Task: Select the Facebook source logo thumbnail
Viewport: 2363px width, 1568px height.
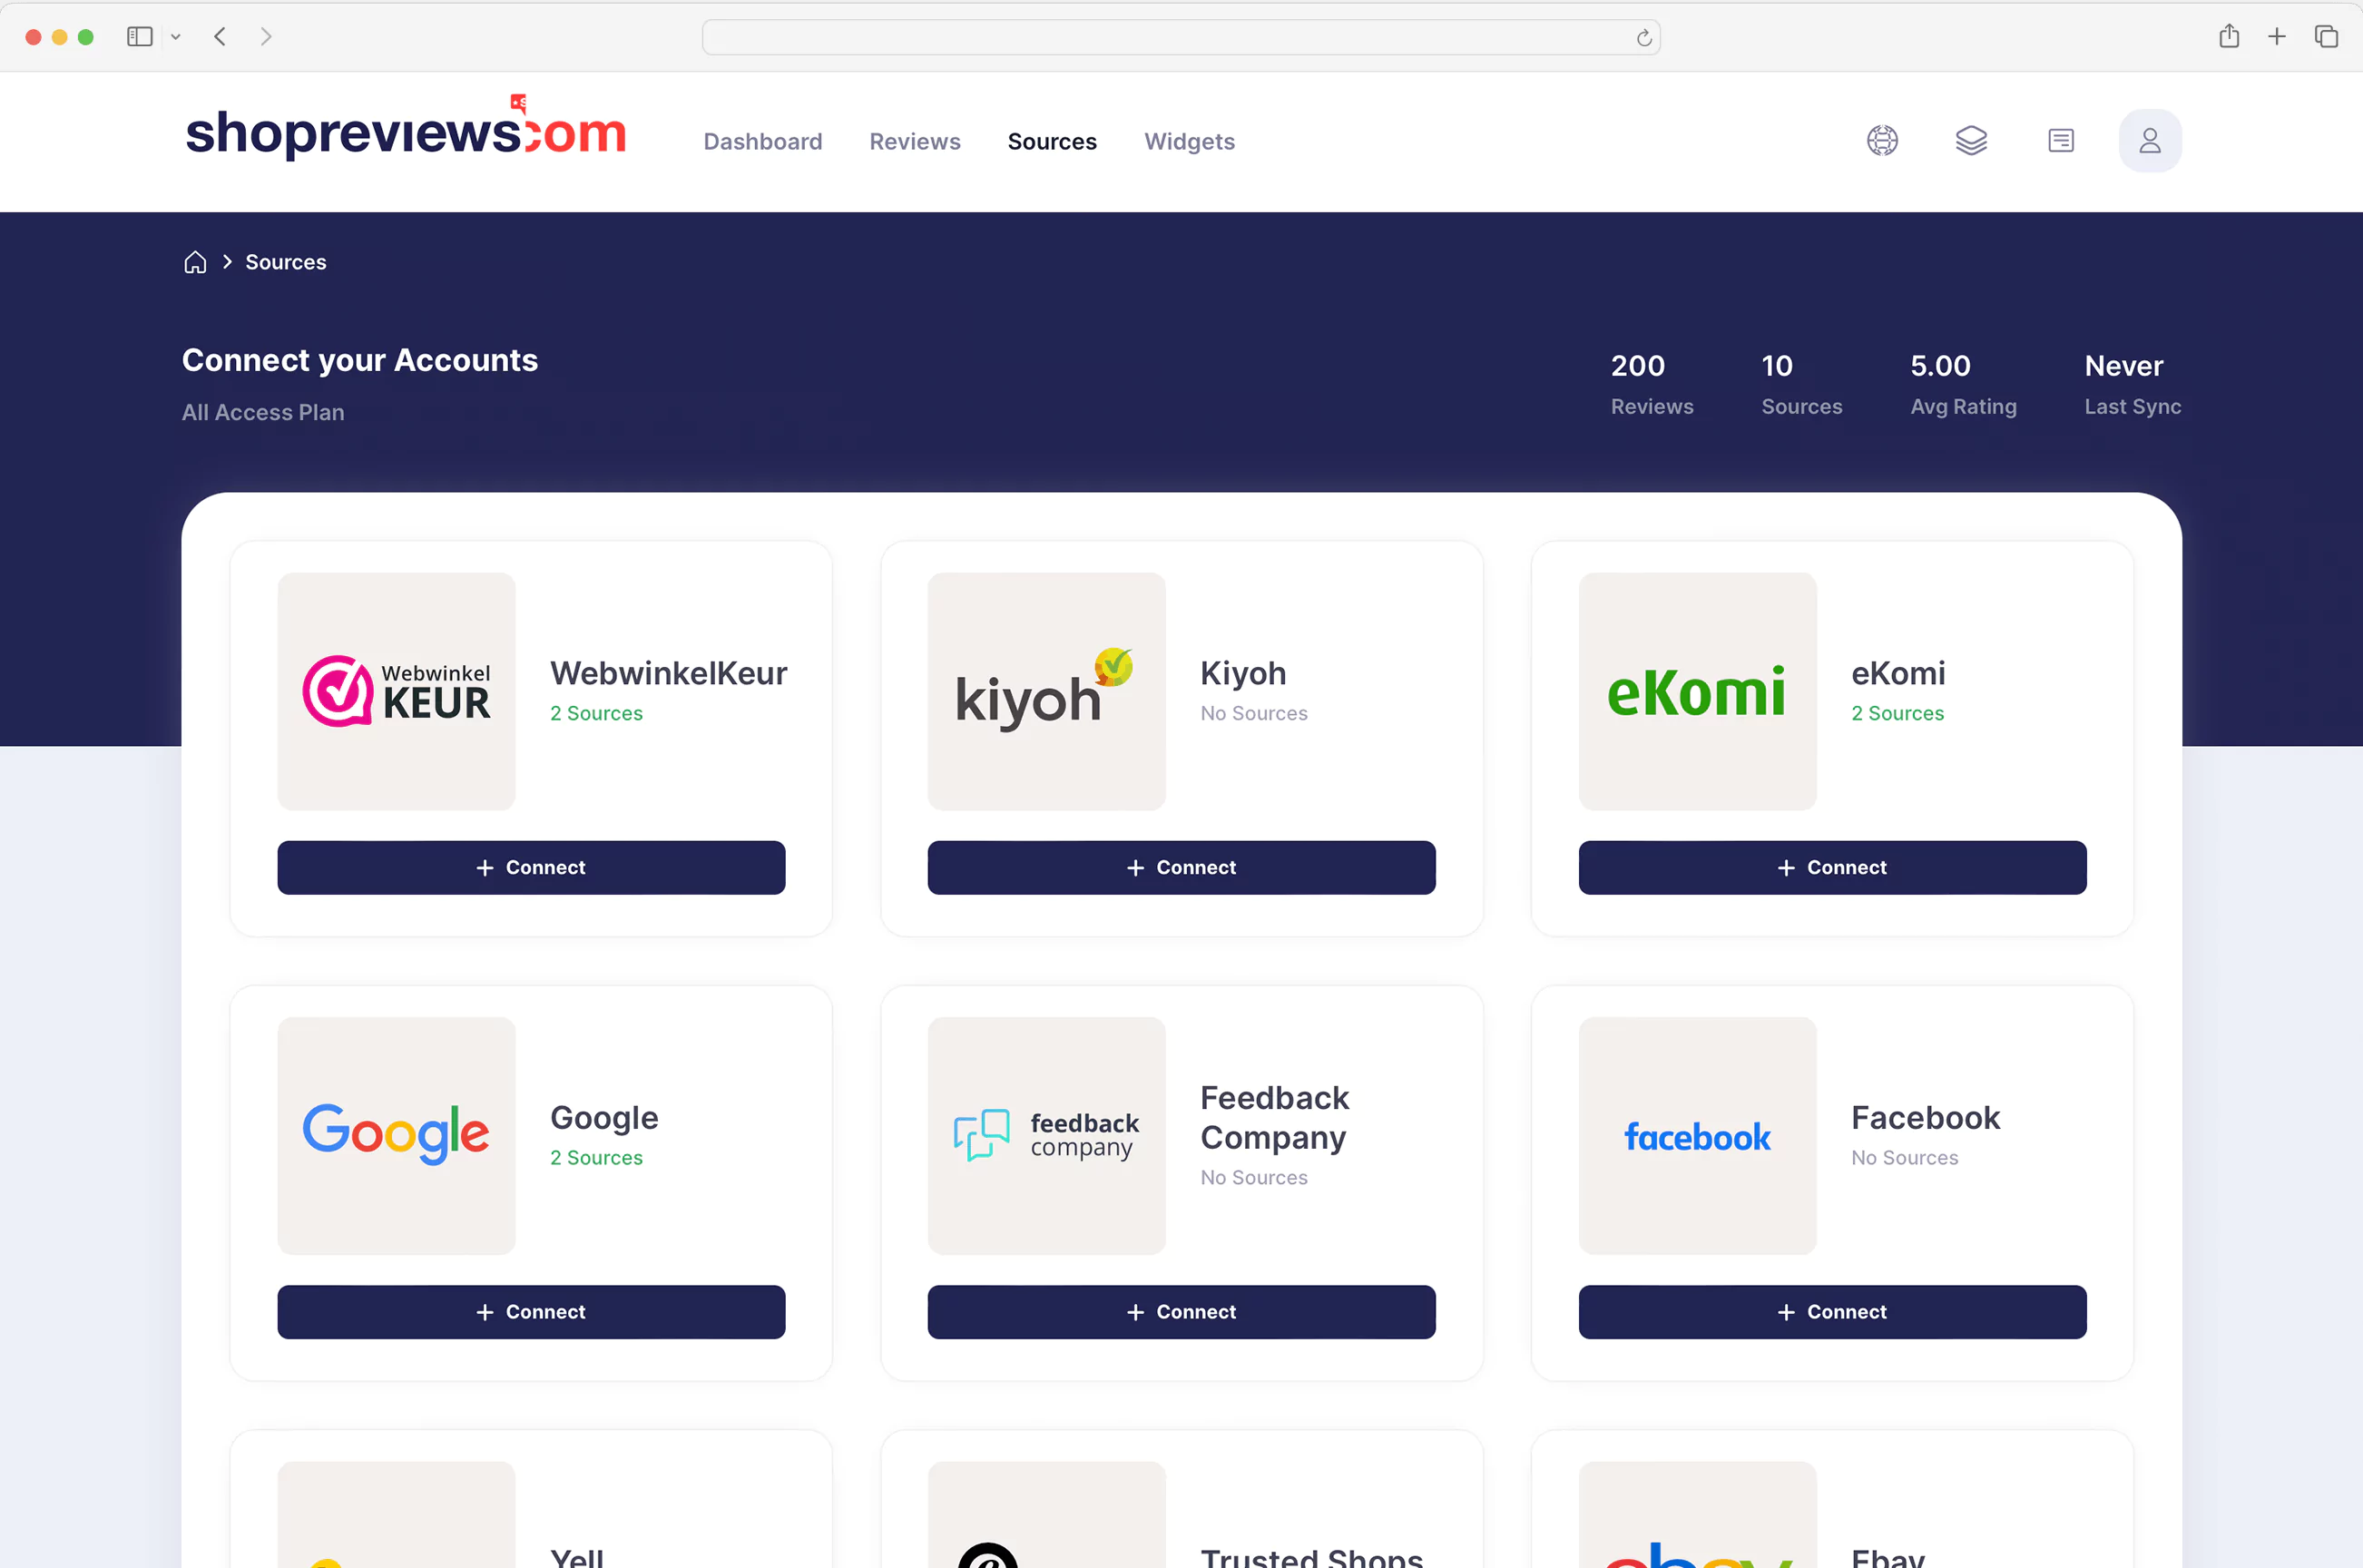Action: click(x=1697, y=1136)
